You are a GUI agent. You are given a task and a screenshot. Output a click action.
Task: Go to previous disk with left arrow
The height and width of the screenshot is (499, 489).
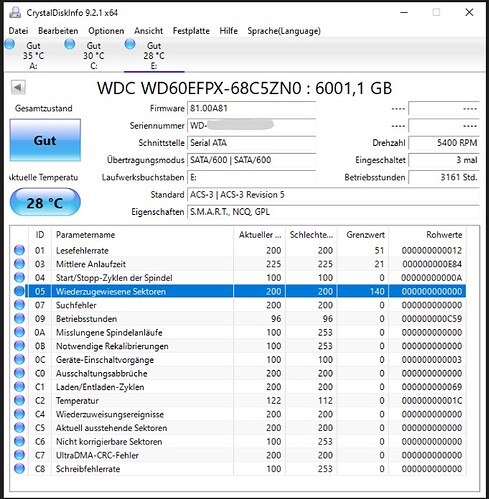(x=18, y=88)
